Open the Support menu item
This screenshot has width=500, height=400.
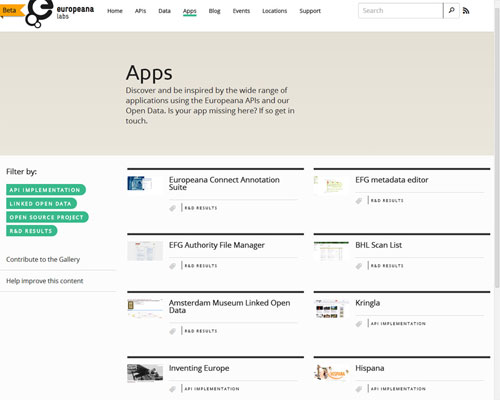310,11
